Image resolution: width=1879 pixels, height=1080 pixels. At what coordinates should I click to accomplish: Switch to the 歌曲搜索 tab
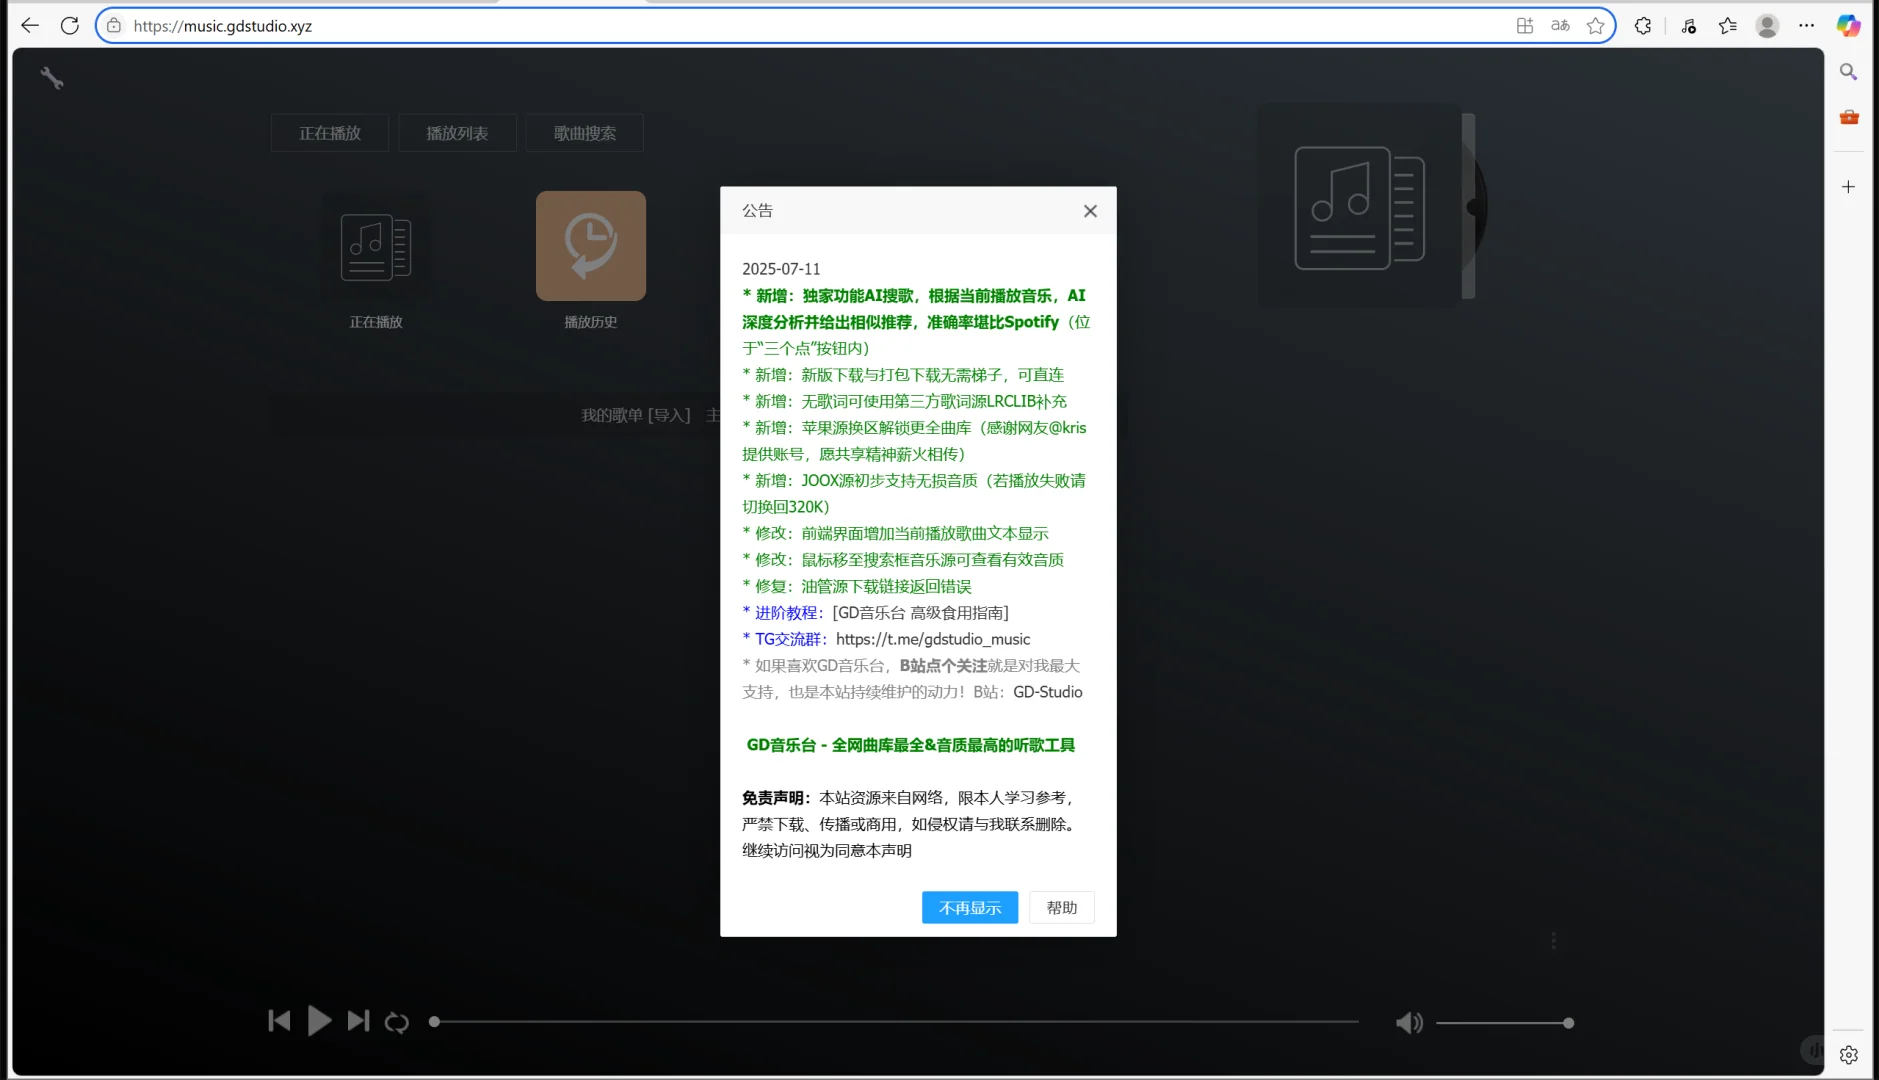click(584, 132)
